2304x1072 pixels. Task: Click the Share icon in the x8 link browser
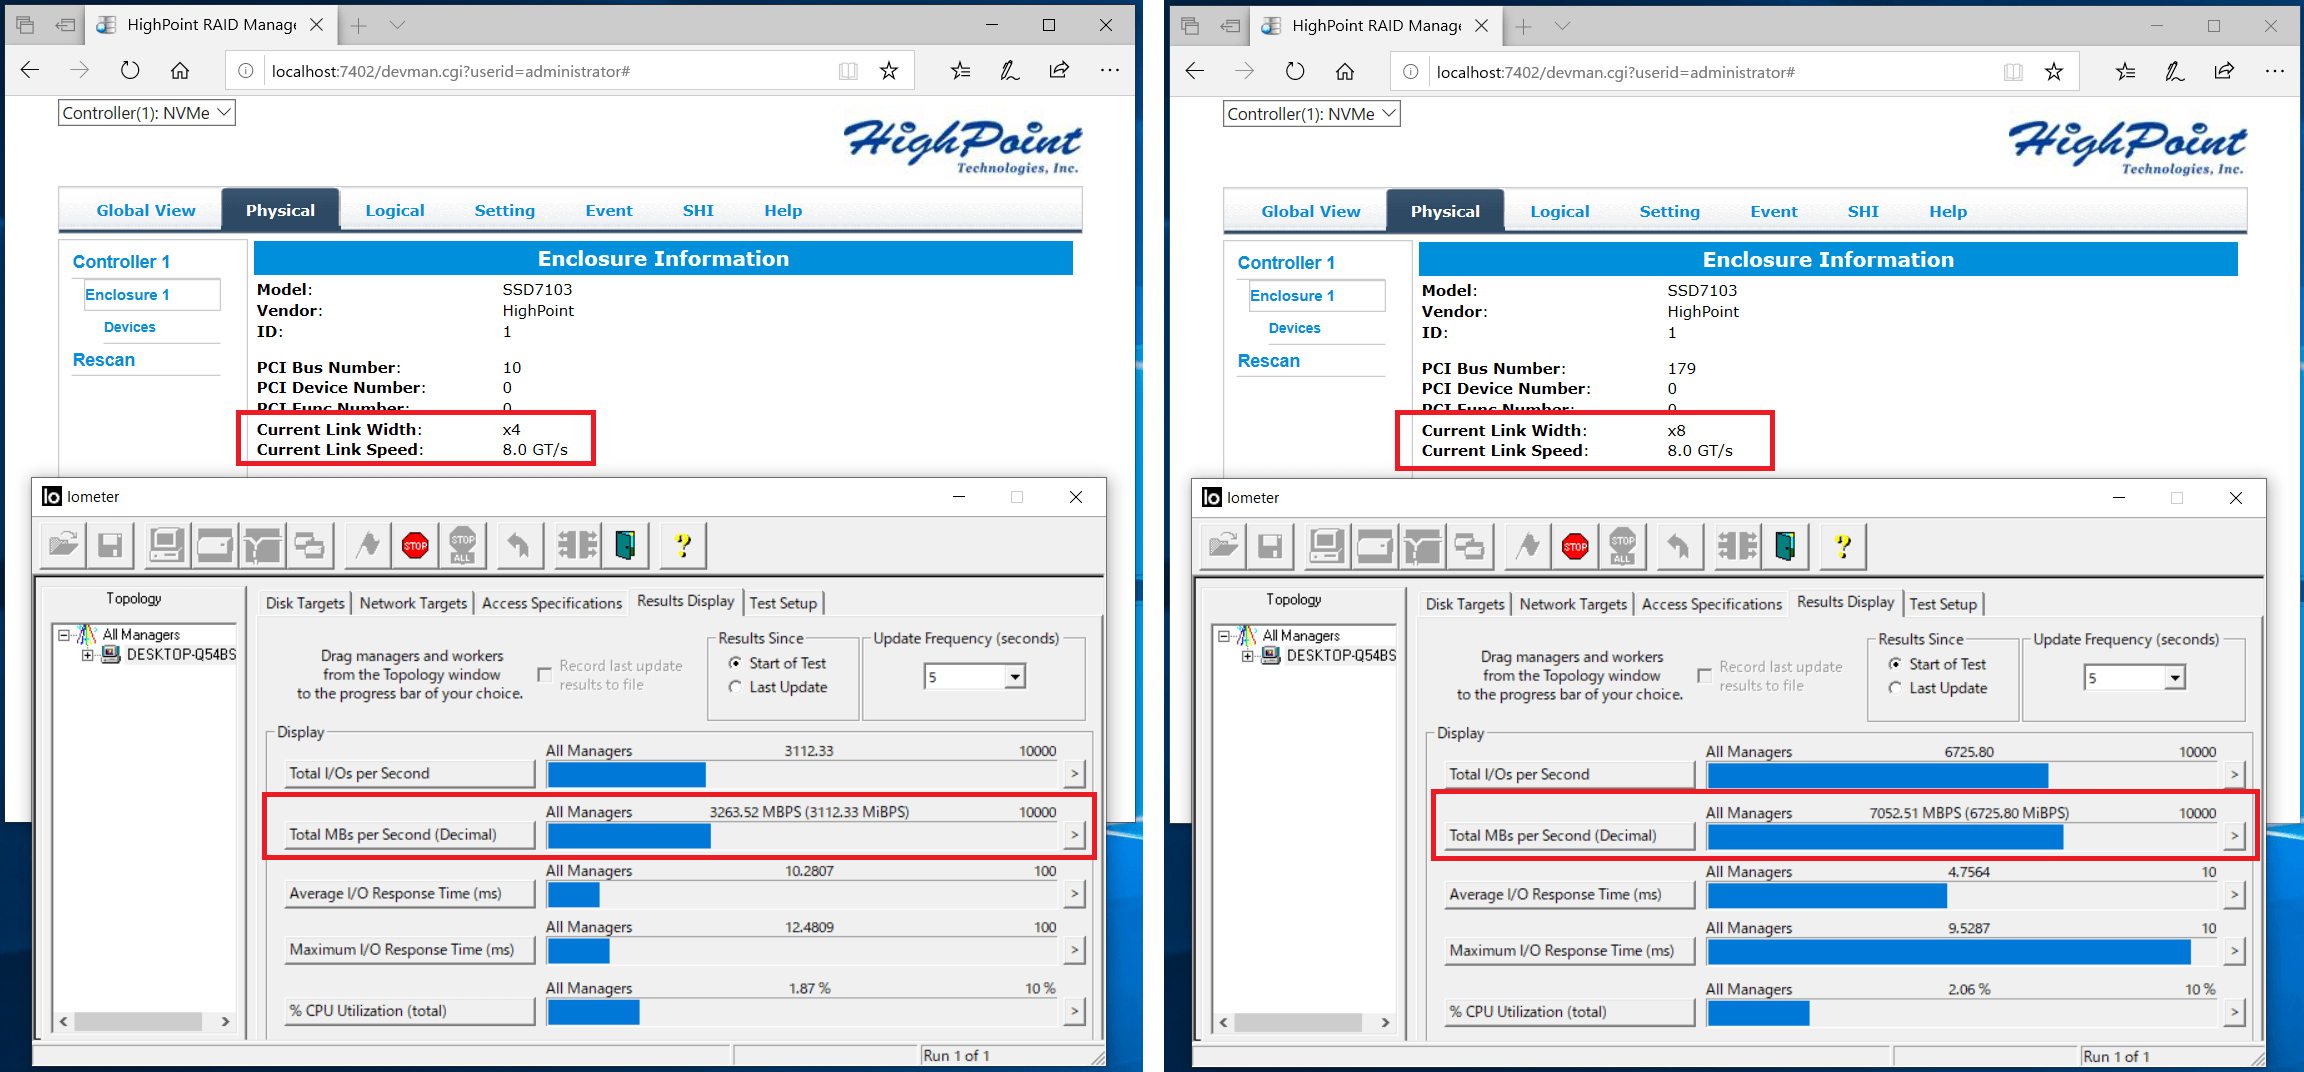point(2224,71)
